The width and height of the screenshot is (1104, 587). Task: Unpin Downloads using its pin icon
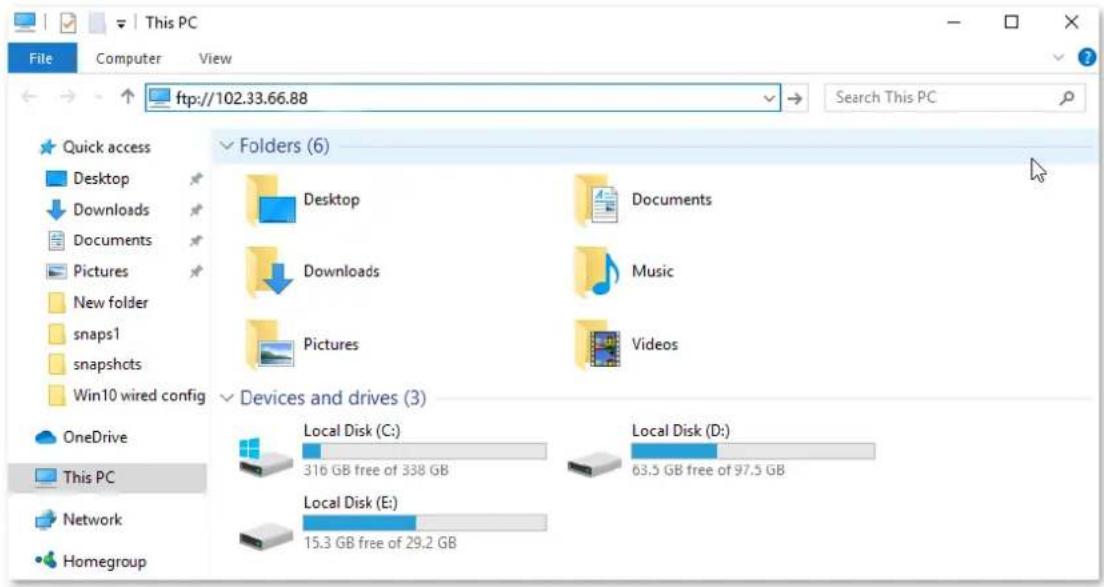click(196, 210)
